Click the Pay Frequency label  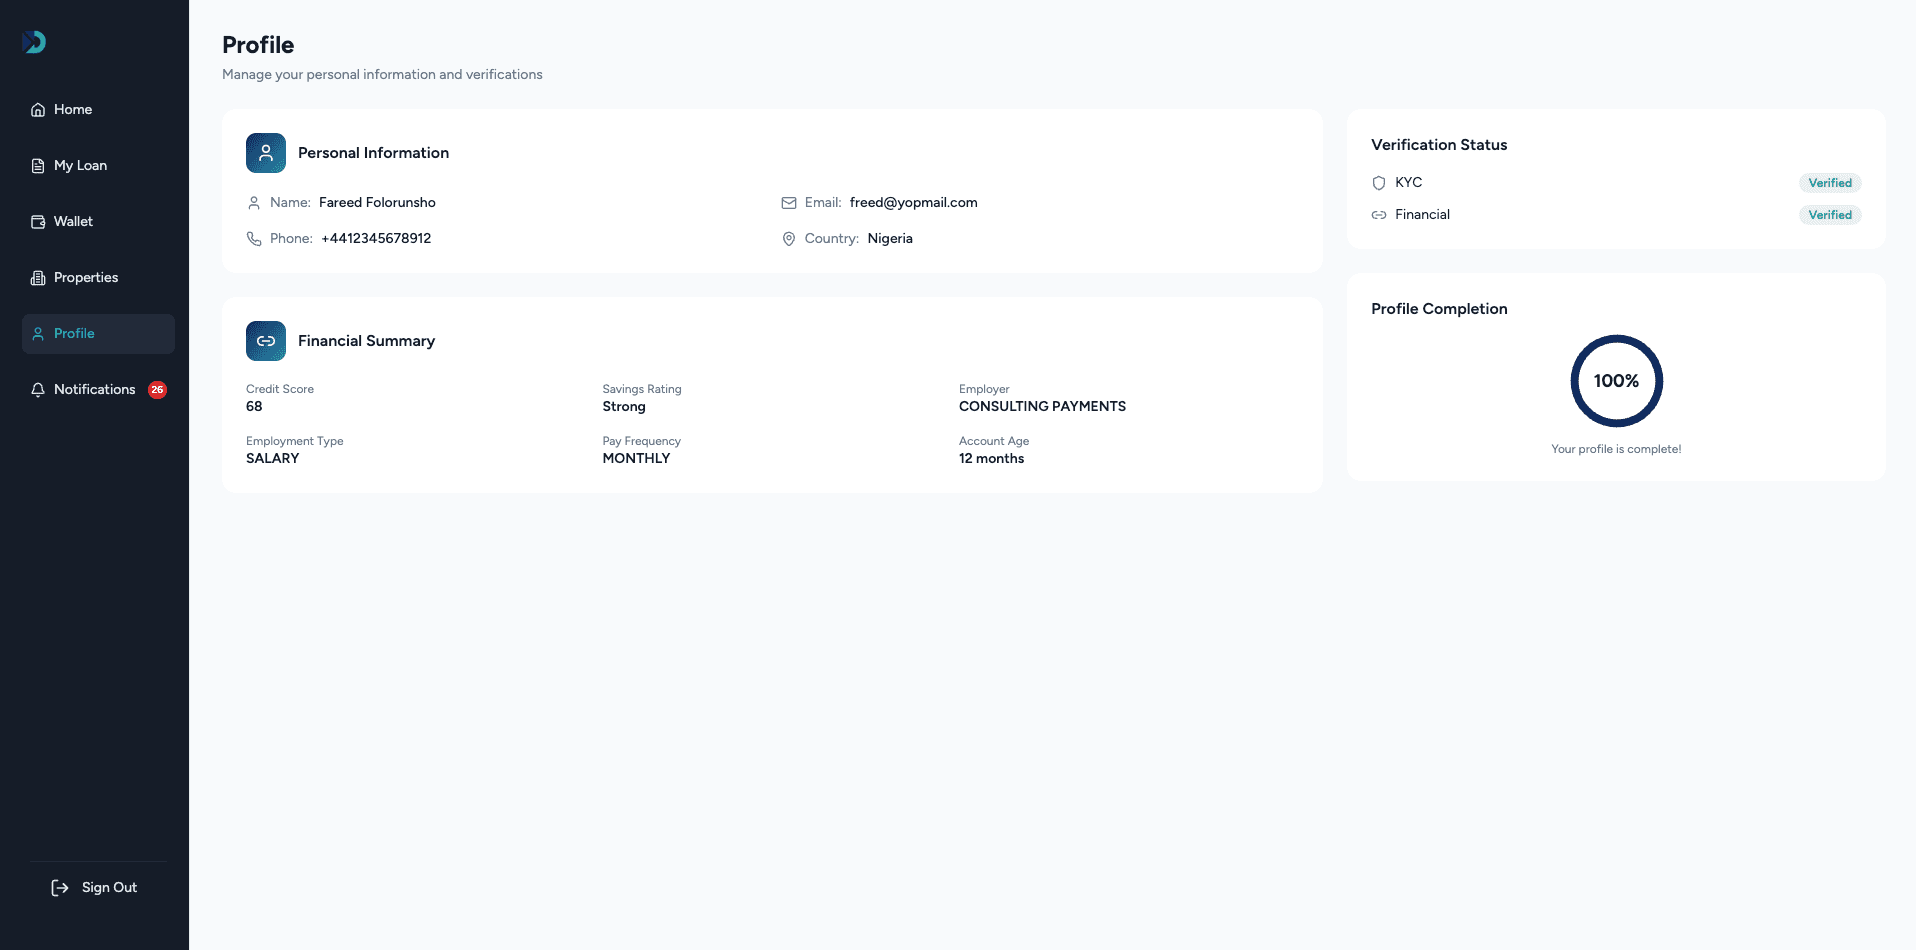(641, 442)
